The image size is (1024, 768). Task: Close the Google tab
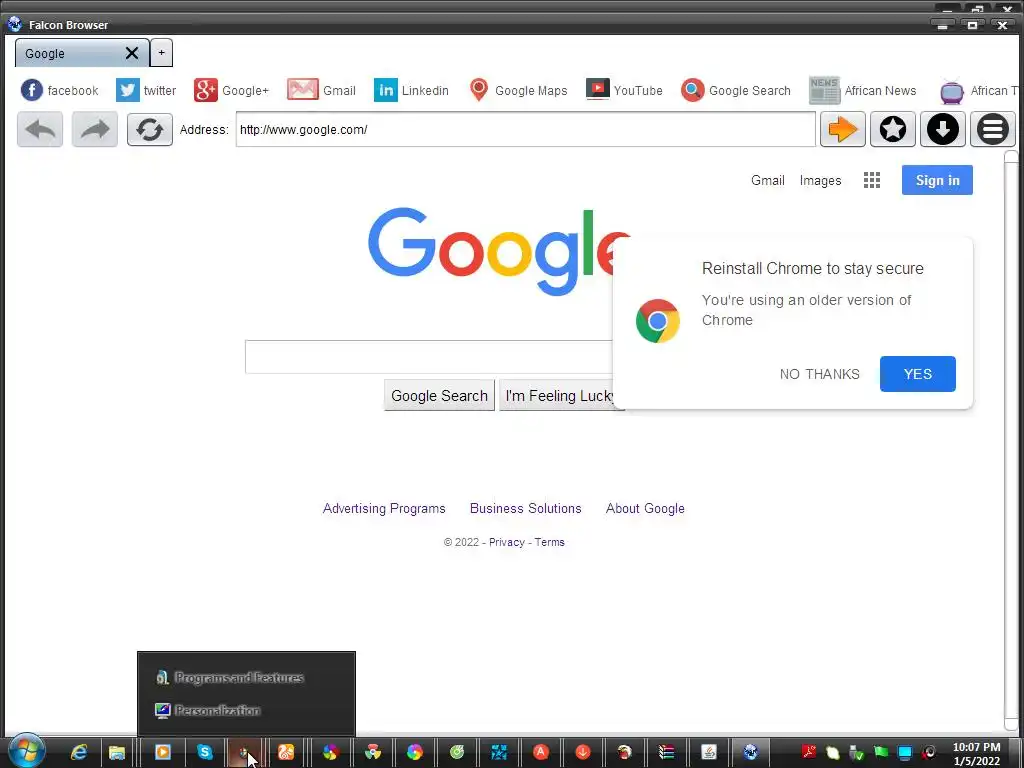click(x=132, y=53)
